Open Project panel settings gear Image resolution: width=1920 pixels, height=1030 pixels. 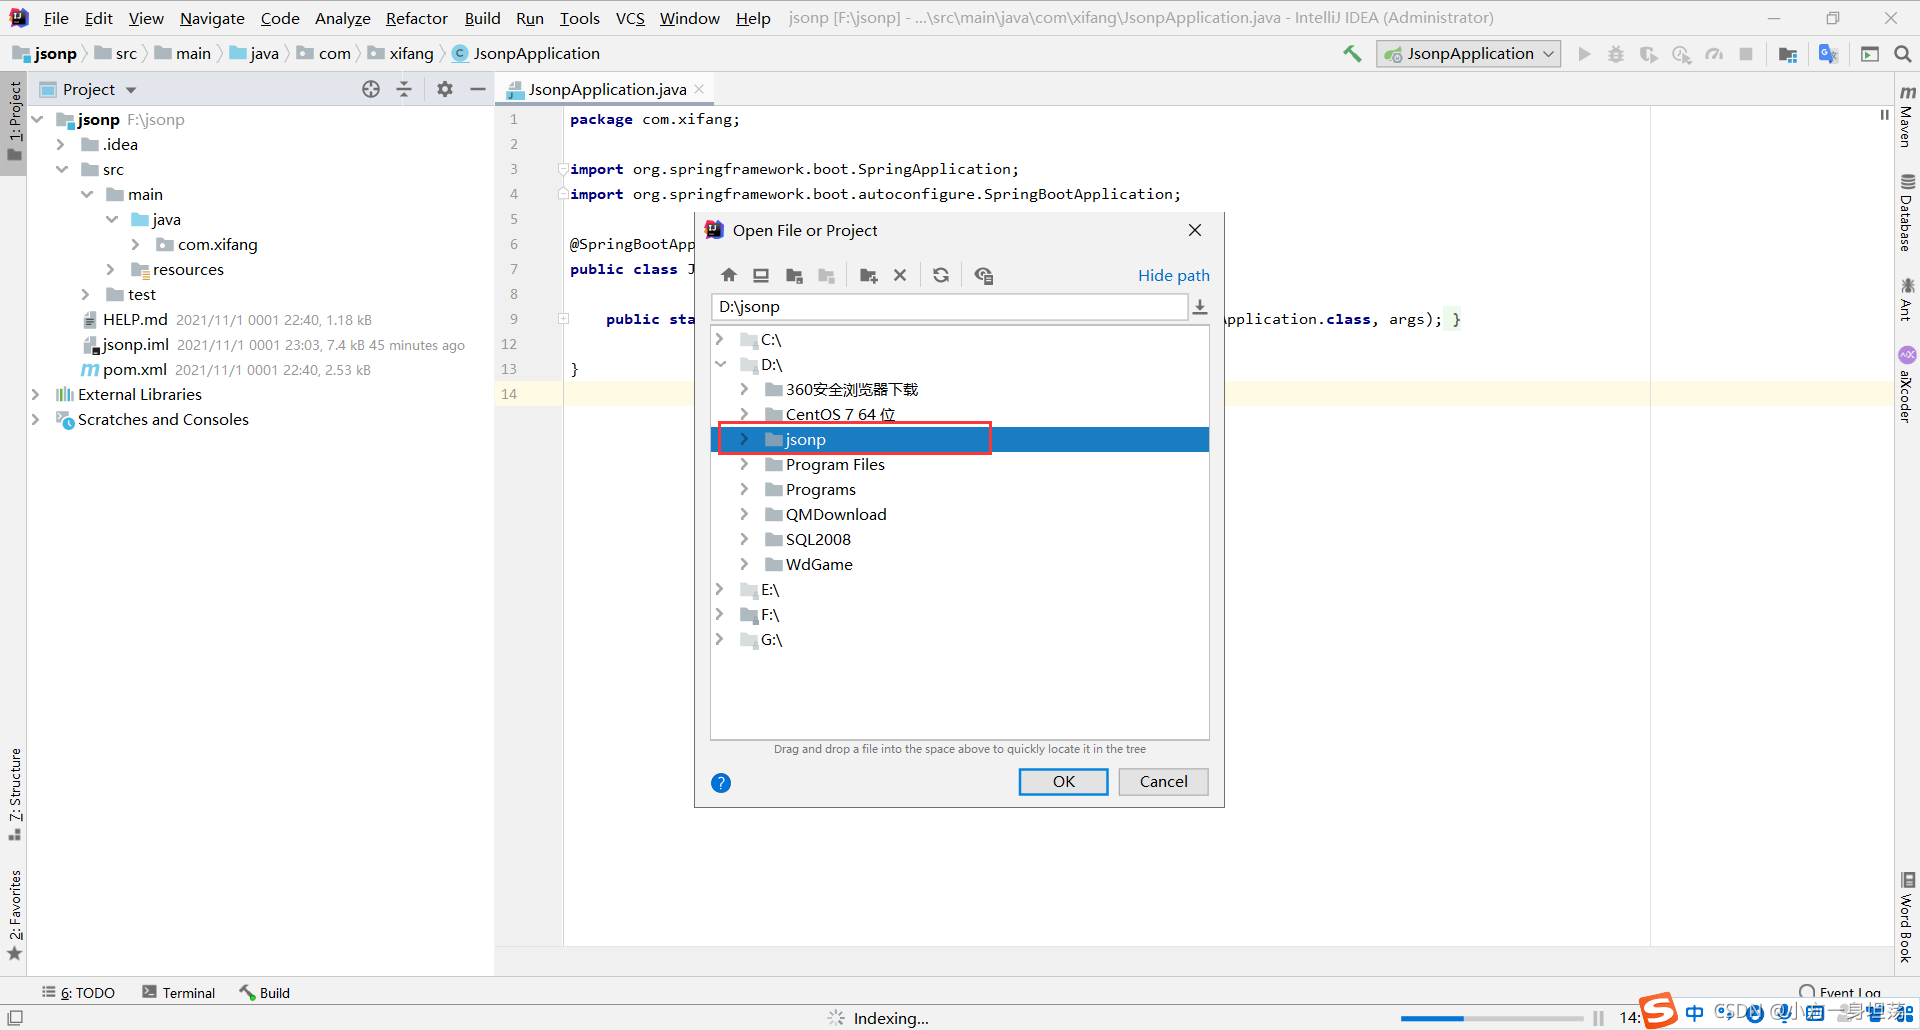coord(445,89)
